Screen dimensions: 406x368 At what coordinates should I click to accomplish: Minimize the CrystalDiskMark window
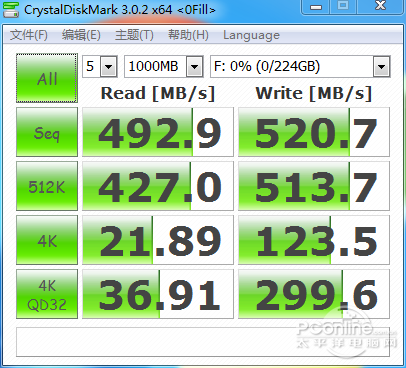point(316,7)
